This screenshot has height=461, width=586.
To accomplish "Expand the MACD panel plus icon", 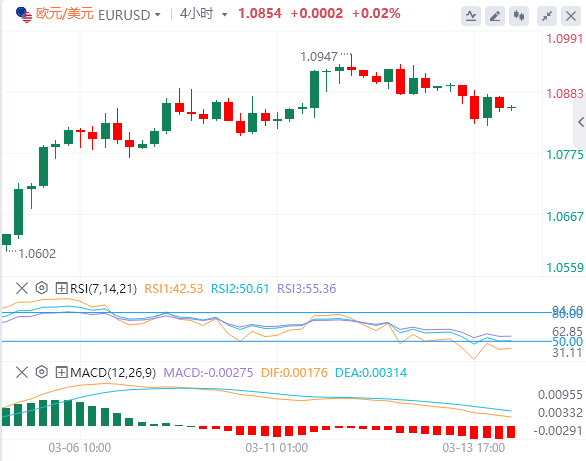I will pyautogui.click(x=61, y=372).
